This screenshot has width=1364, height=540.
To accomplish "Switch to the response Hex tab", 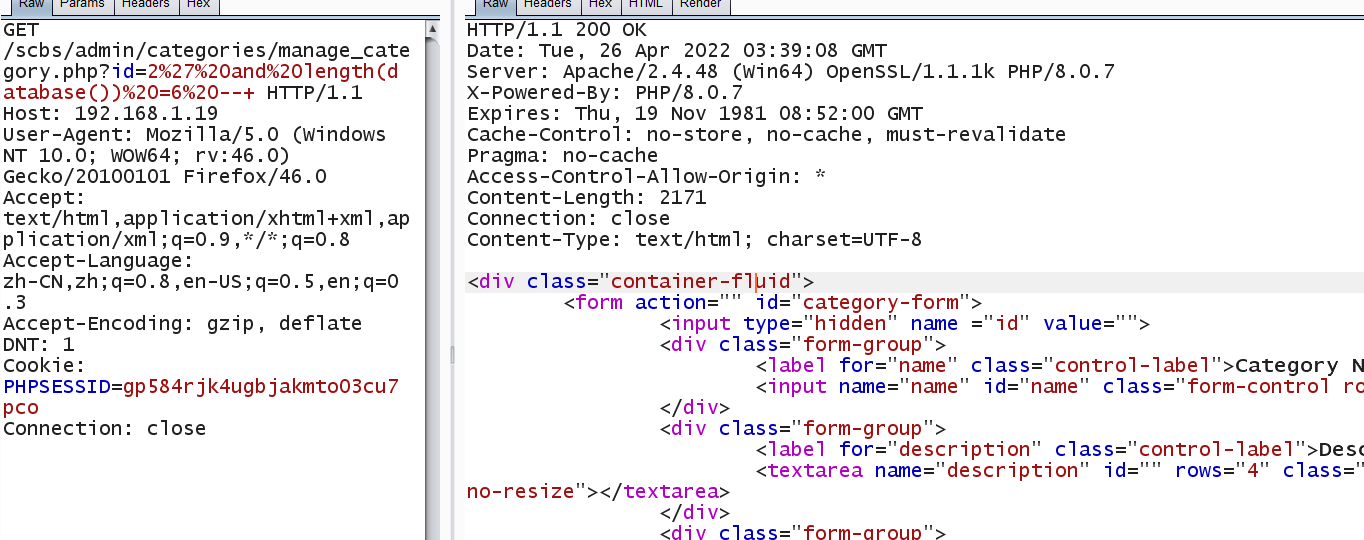I will [600, 5].
